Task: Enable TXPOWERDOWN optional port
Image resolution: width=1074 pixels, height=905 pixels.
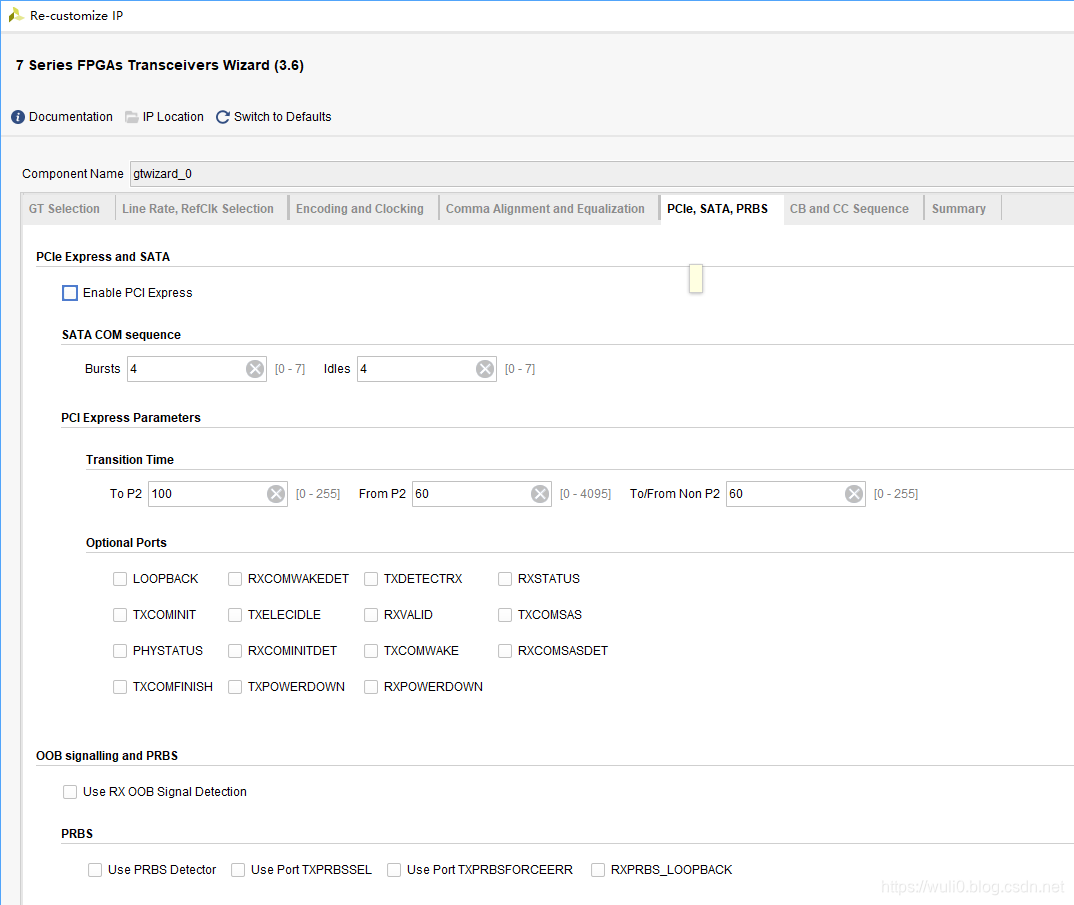Action: pyautogui.click(x=235, y=687)
